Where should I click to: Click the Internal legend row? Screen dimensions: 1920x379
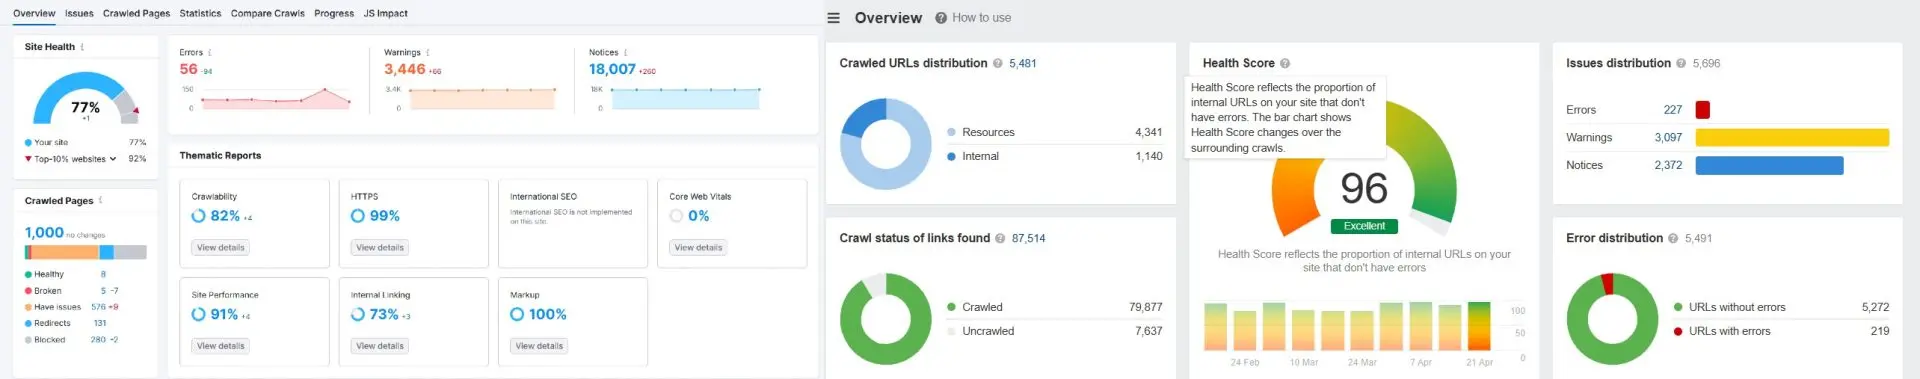point(1054,156)
